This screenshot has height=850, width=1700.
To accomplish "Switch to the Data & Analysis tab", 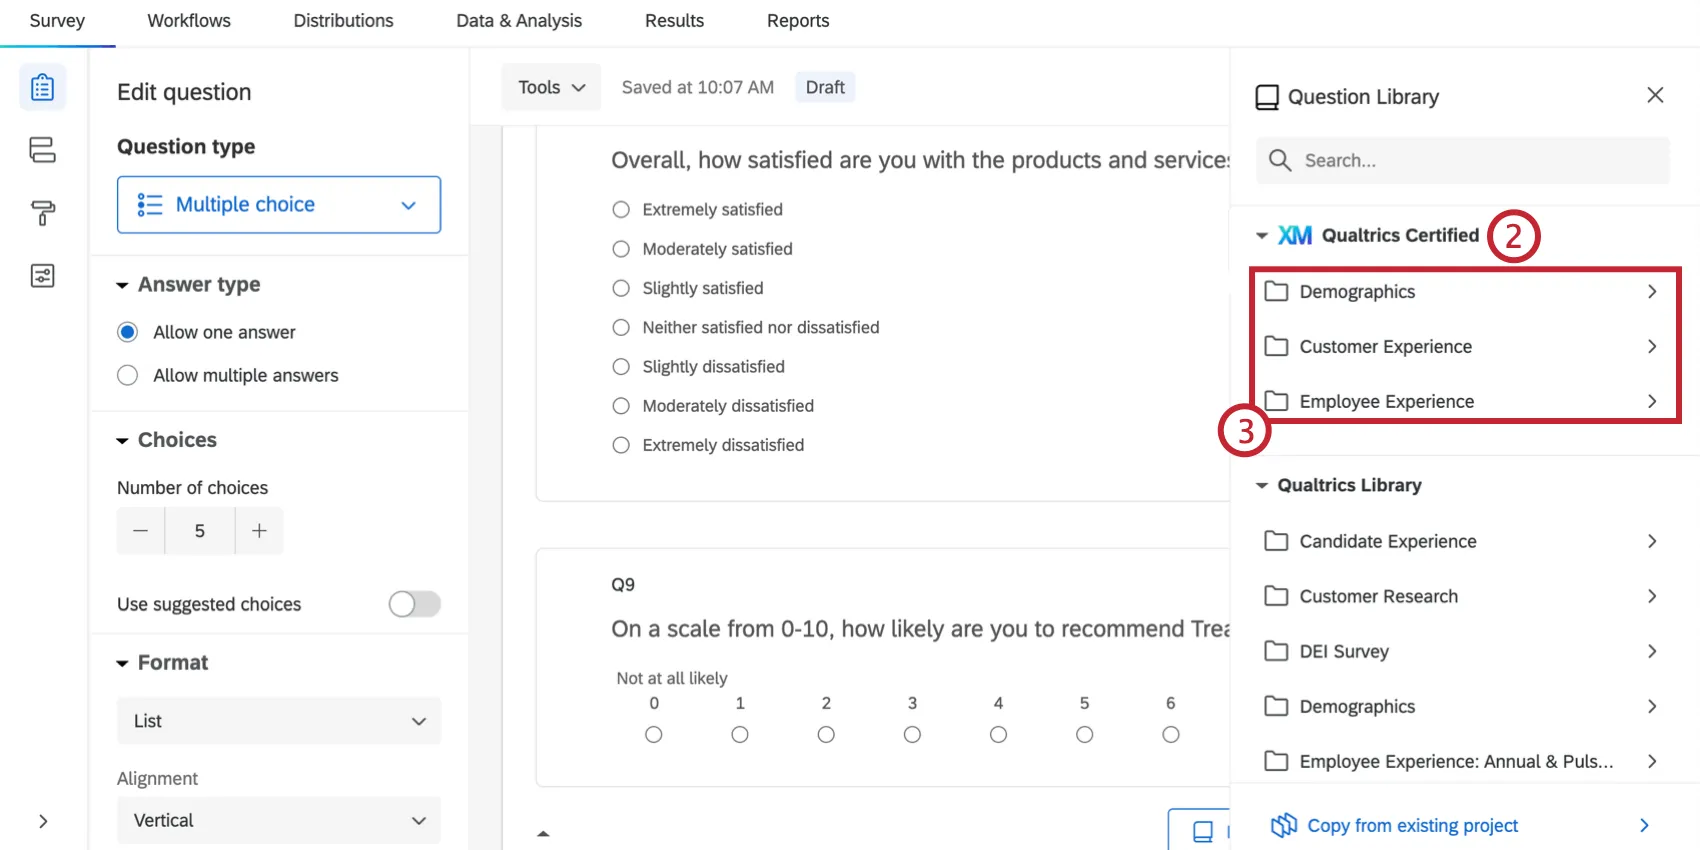I will [x=519, y=21].
